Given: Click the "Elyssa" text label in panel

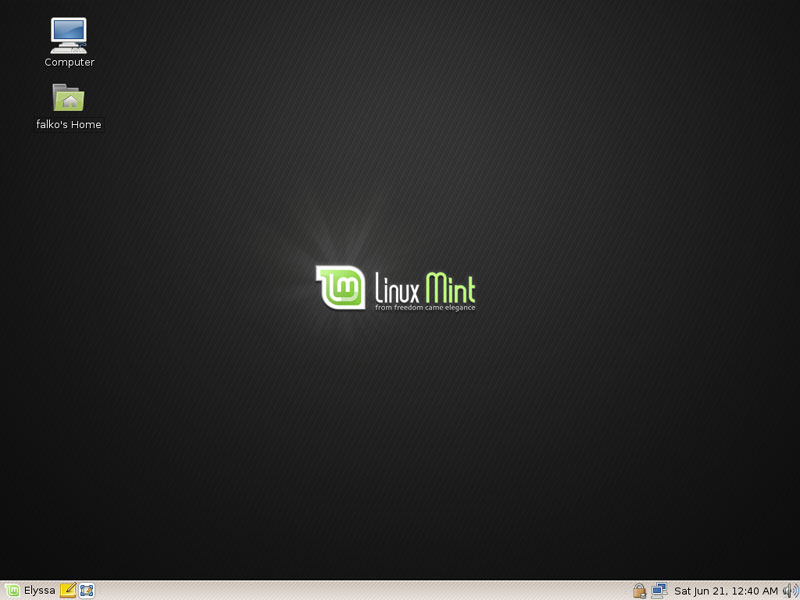Looking at the screenshot, I should (40, 590).
